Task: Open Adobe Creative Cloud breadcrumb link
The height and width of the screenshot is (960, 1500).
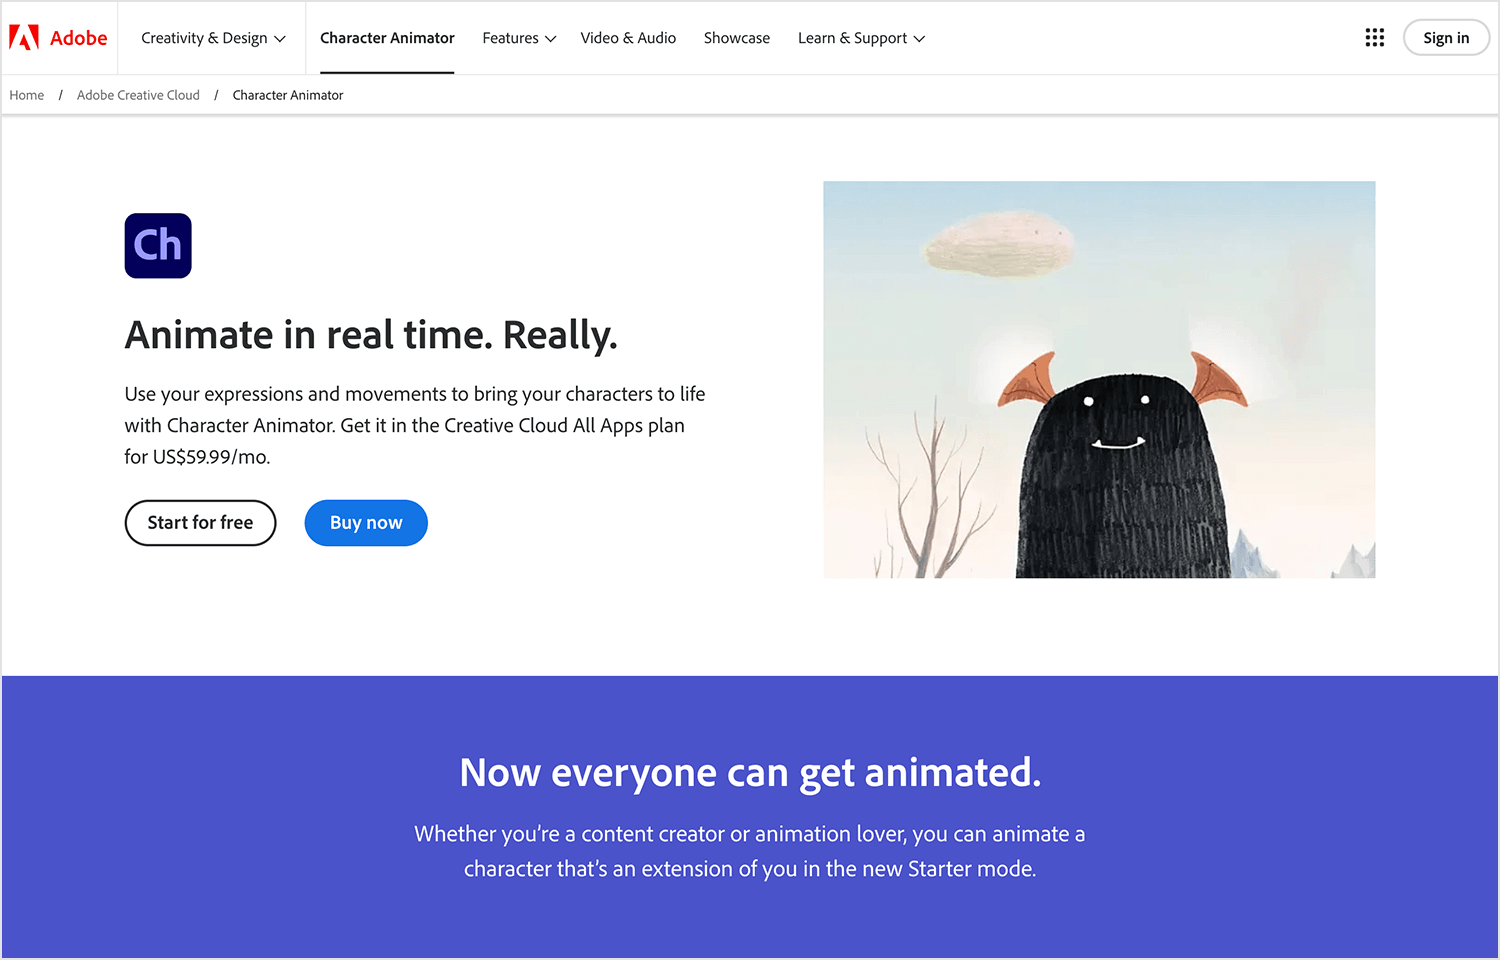Action: click(138, 95)
